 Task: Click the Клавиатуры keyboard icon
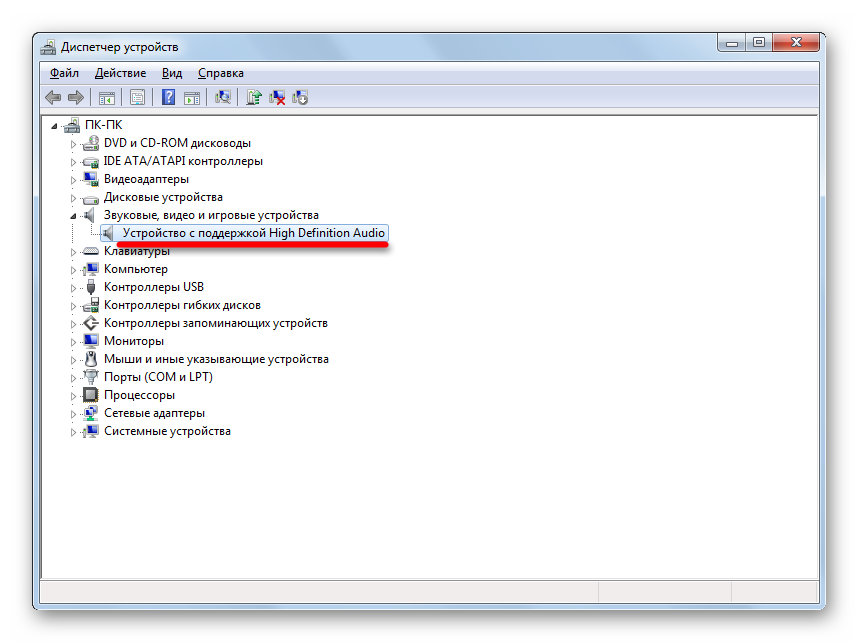(91, 251)
